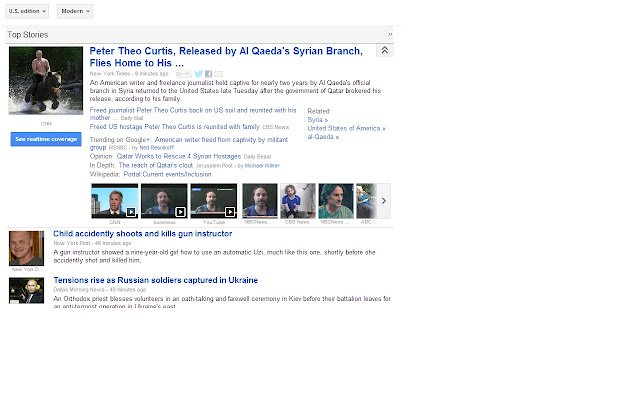The image size is (640, 400).
Task: Open the Modern layout dropdown
Action: [75, 11]
